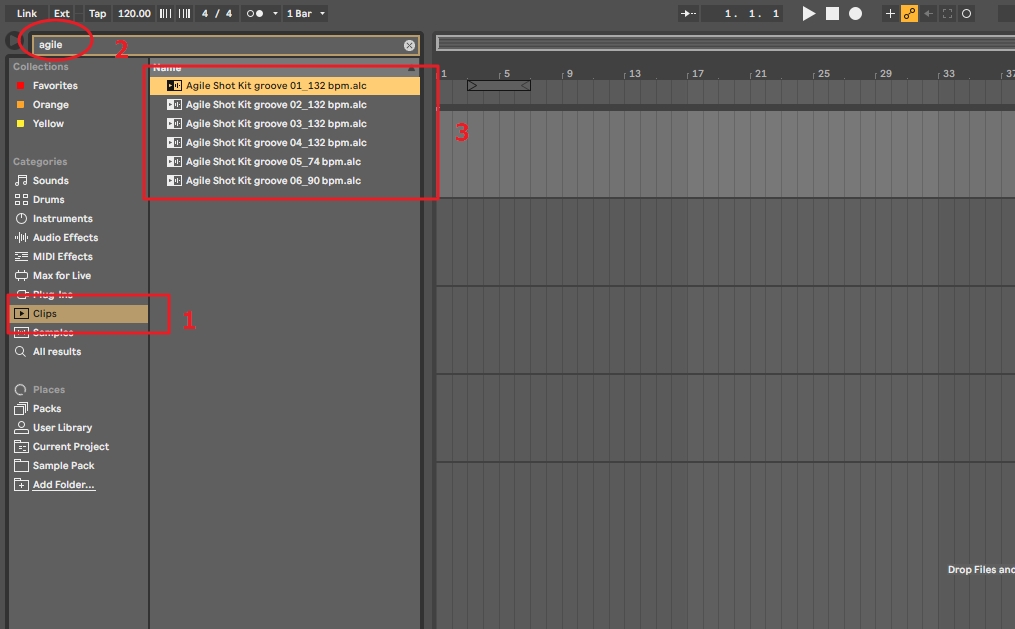Screen dimensions: 1015x629
Task: Select the Clips category
Action: pyautogui.click(x=79, y=313)
